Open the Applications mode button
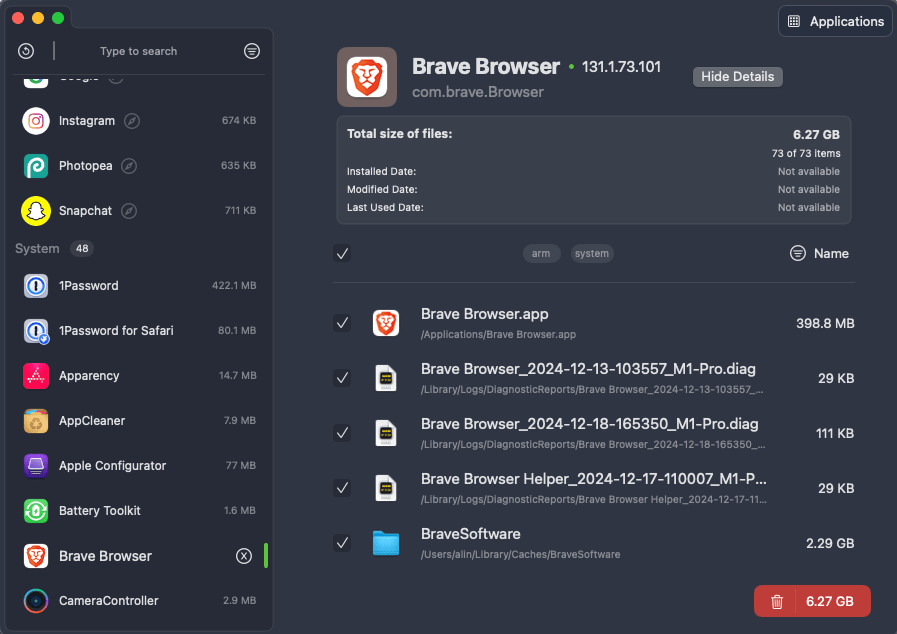Viewport: 897px width, 634px height. pos(835,21)
